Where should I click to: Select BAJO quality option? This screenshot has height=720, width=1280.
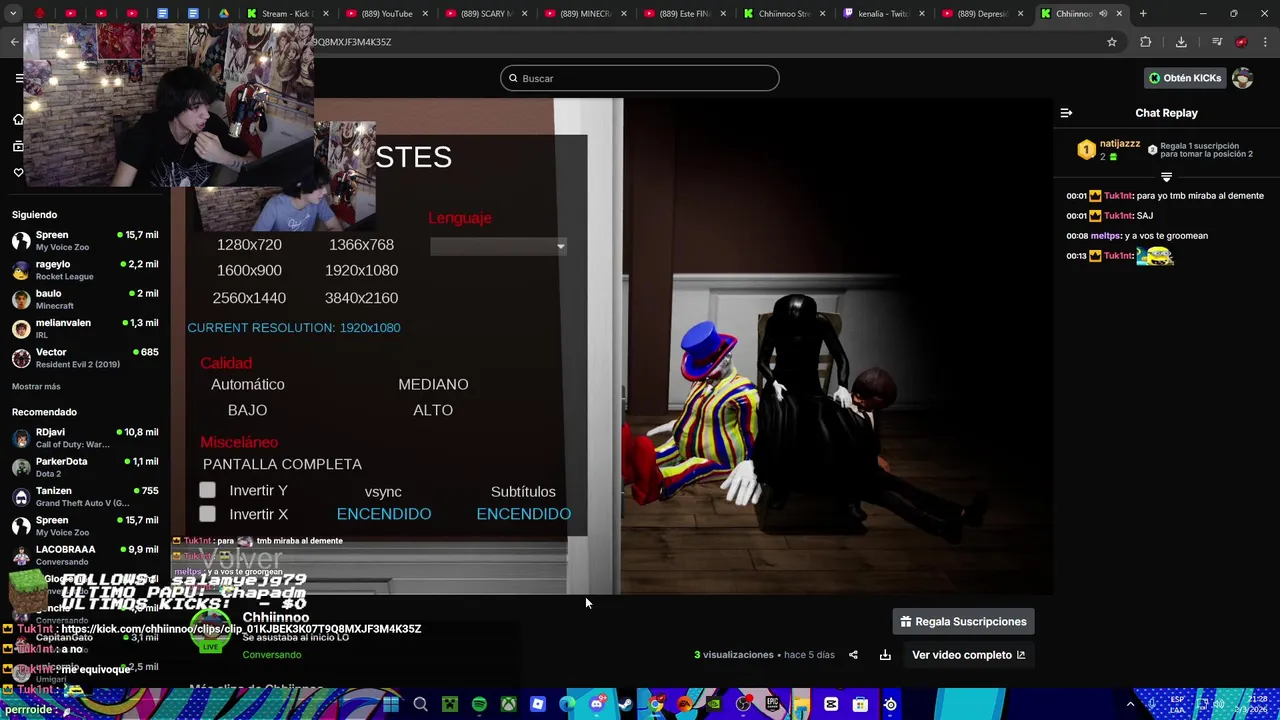247,410
